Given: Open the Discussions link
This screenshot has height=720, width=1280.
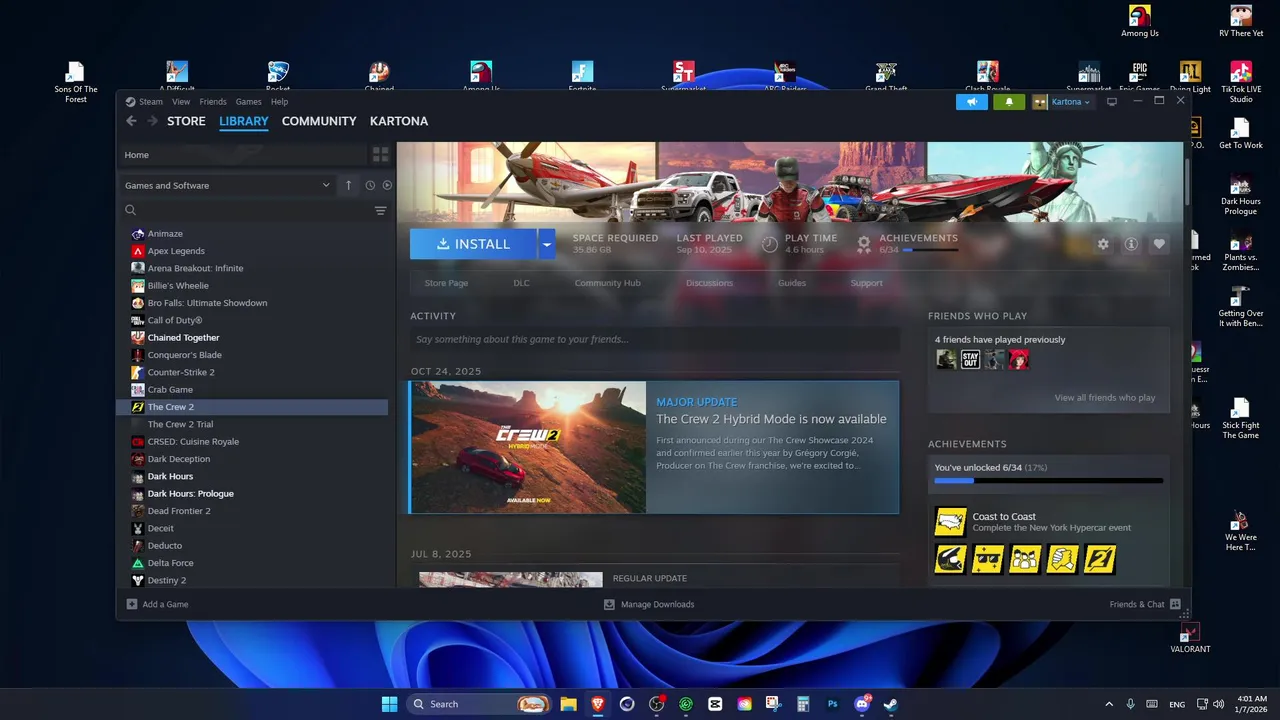Looking at the screenshot, I should (x=709, y=283).
